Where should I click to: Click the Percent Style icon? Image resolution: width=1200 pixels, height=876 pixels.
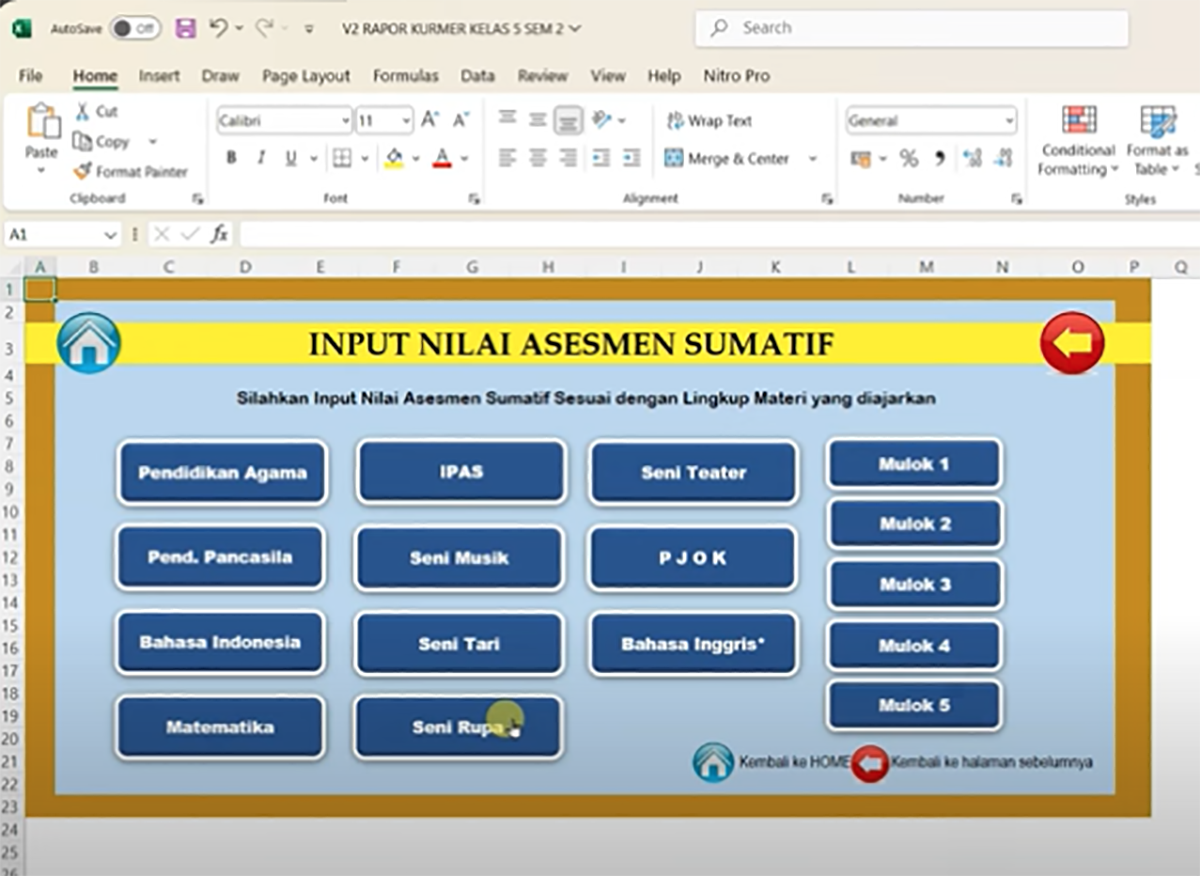[x=908, y=158]
